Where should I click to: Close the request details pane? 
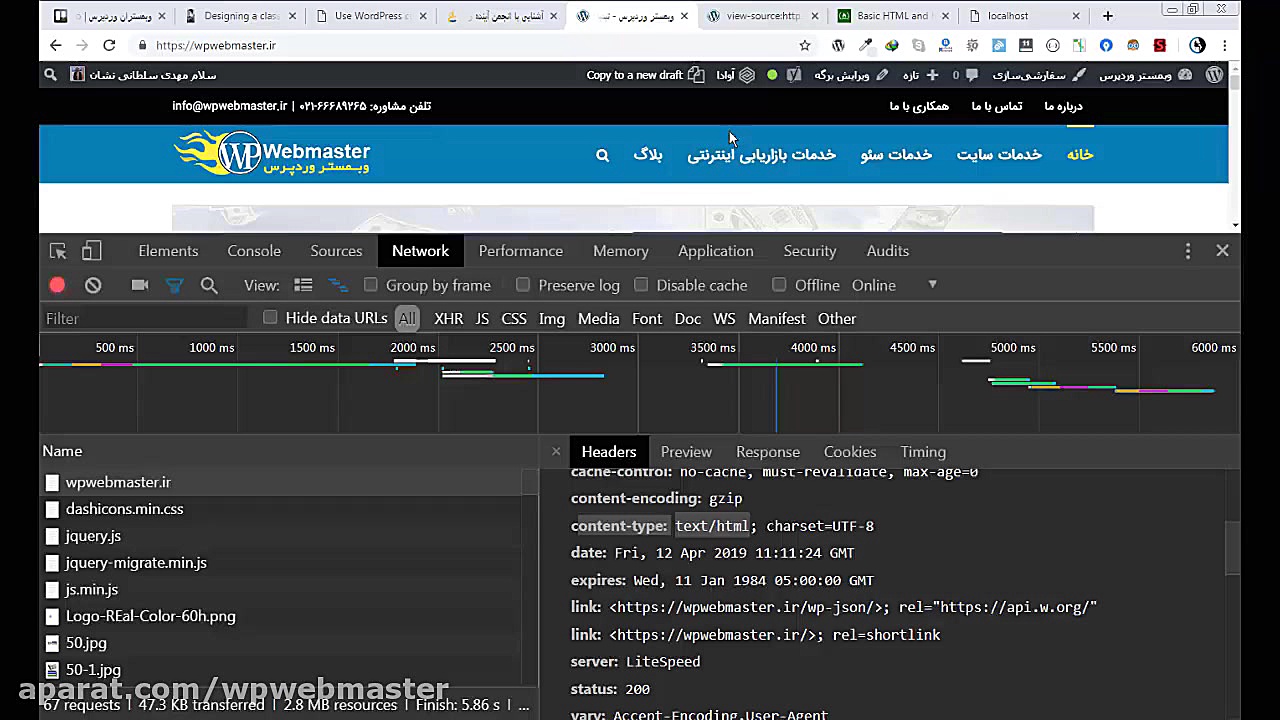click(x=556, y=452)
